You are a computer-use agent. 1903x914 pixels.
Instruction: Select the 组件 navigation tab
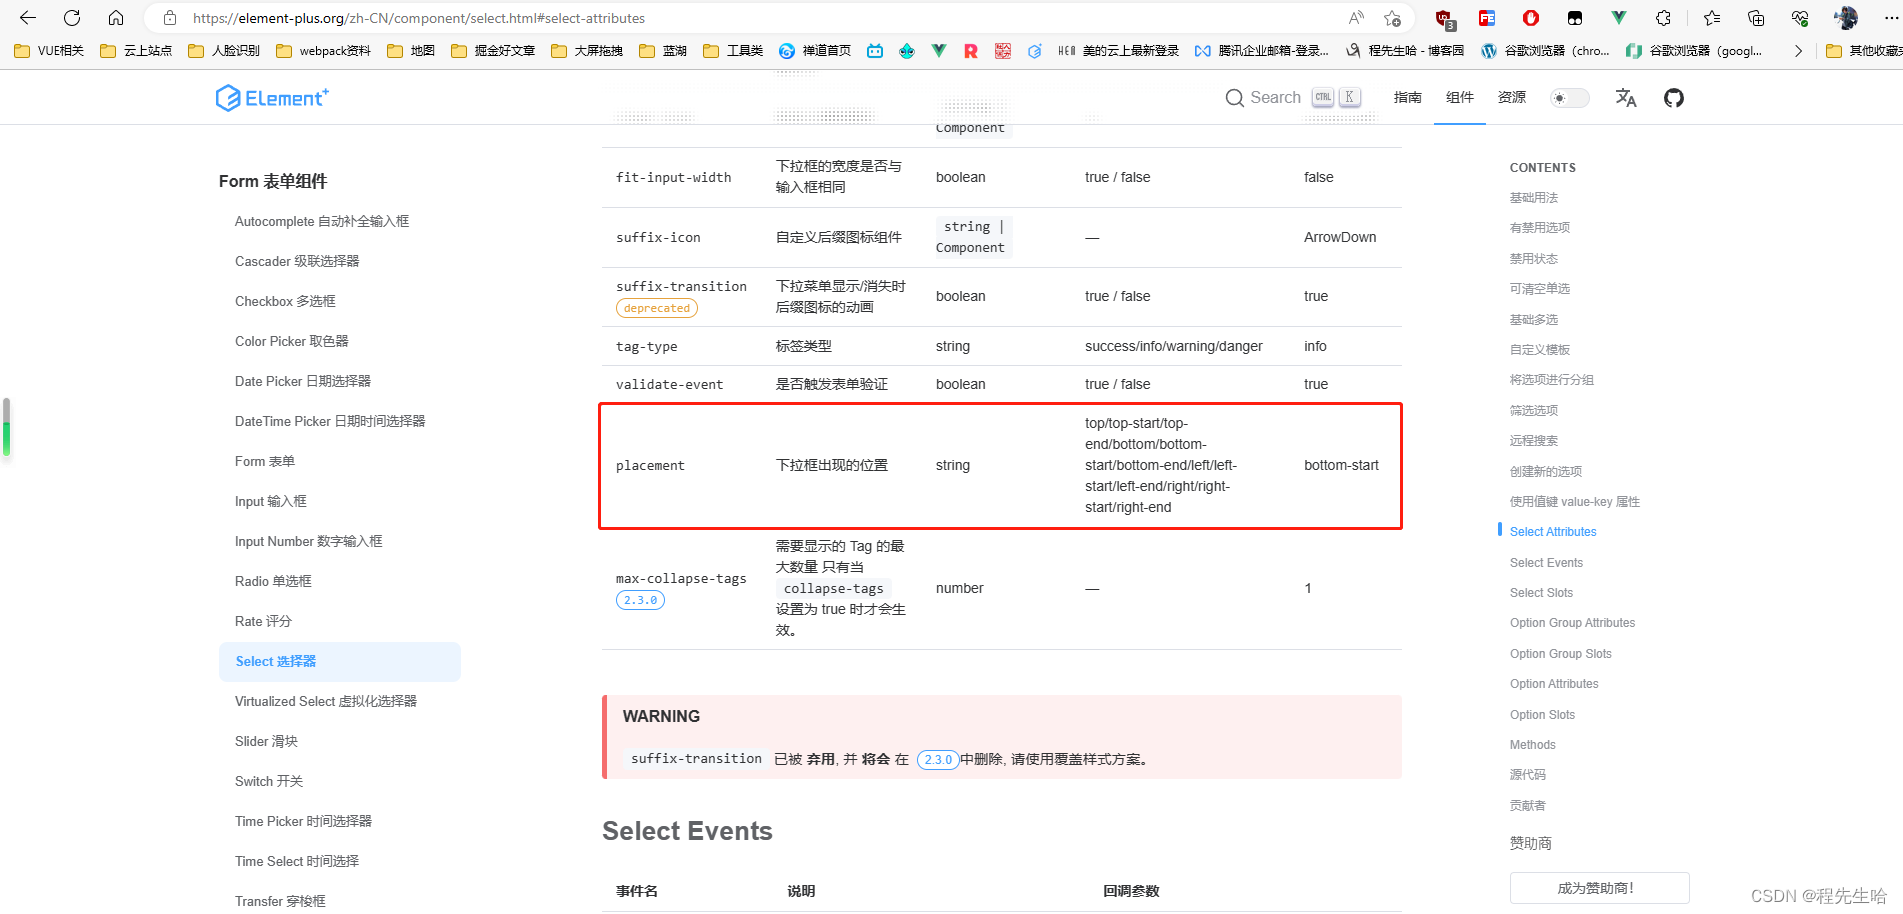click(x=1459, y=97)
